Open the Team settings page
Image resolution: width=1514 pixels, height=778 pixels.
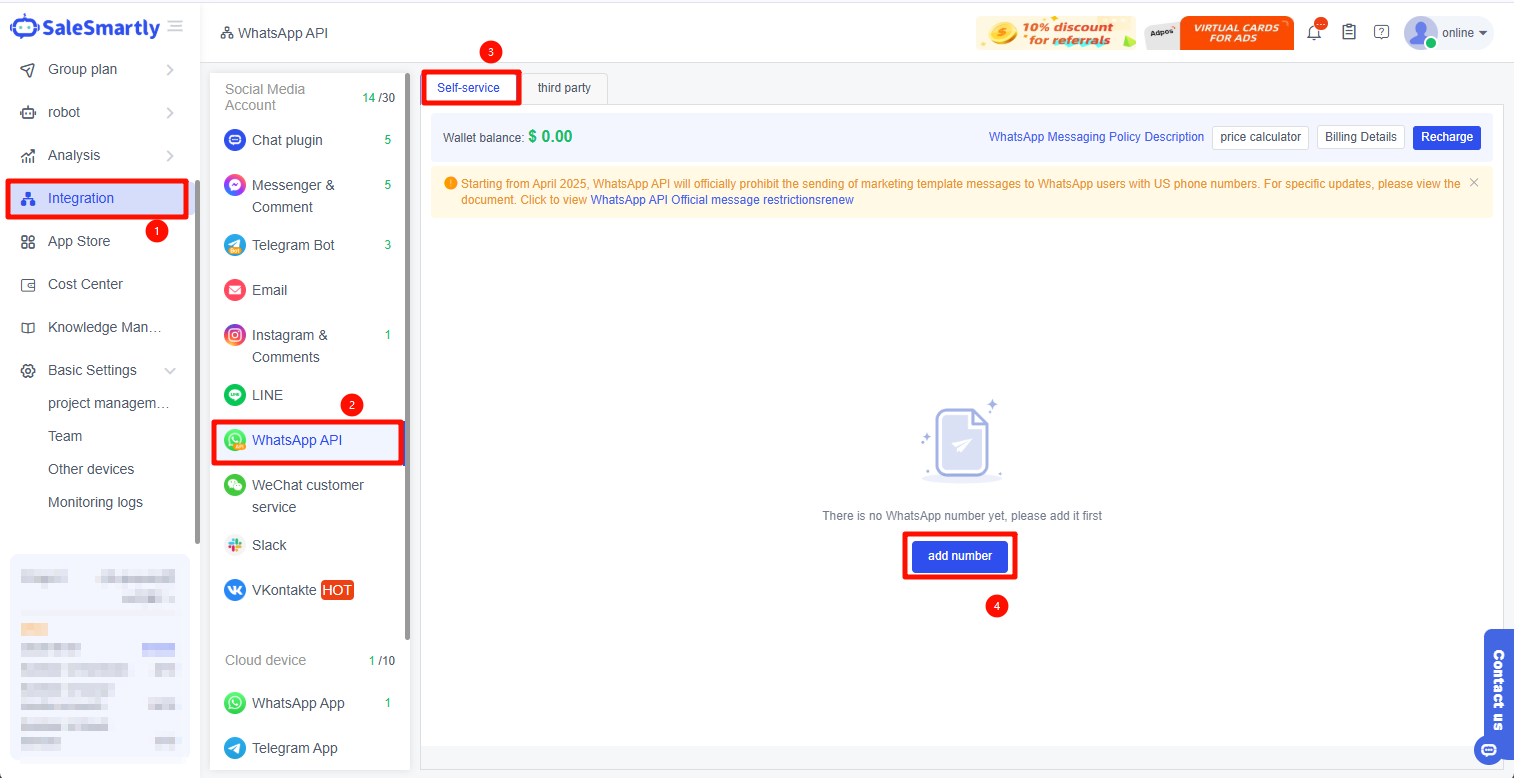click(x=65, y=436)
